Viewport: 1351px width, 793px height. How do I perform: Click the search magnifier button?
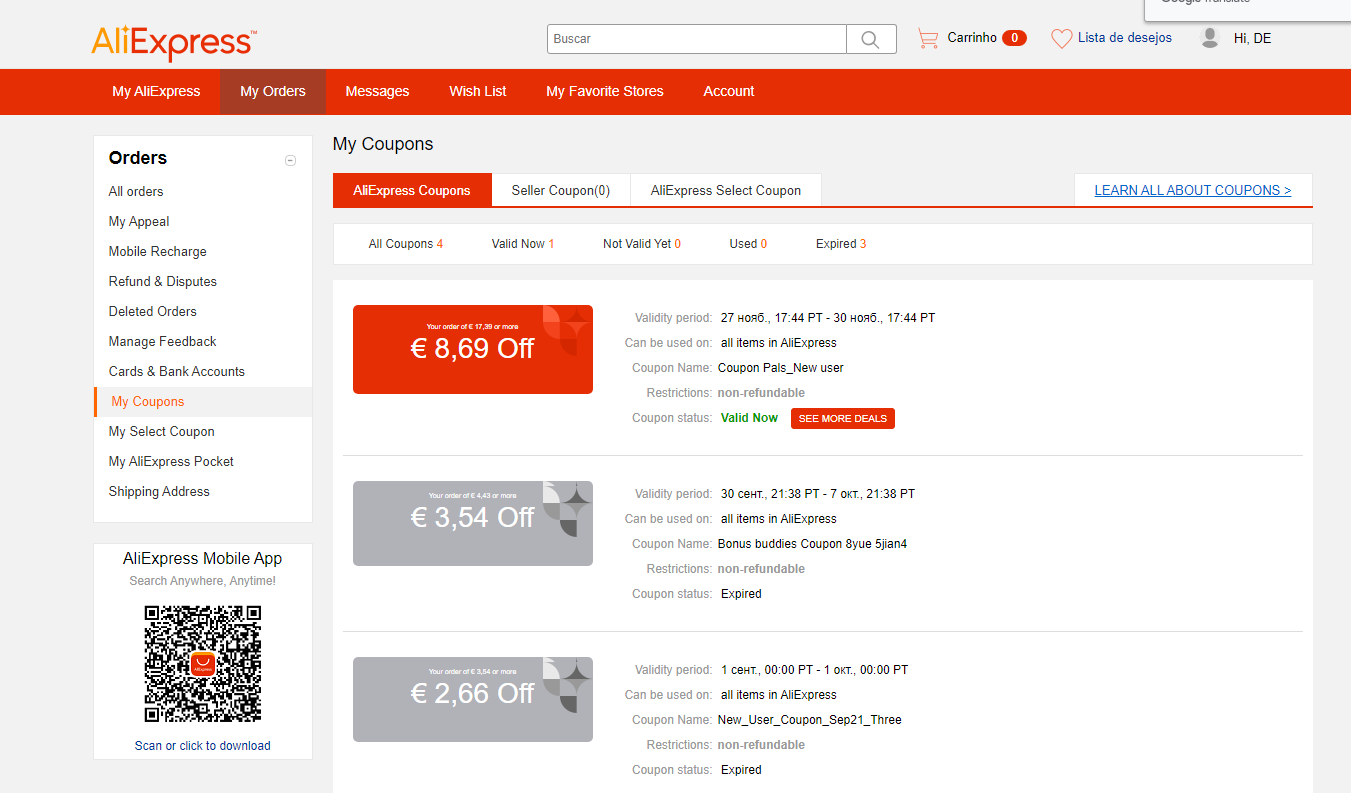[871, 39]
